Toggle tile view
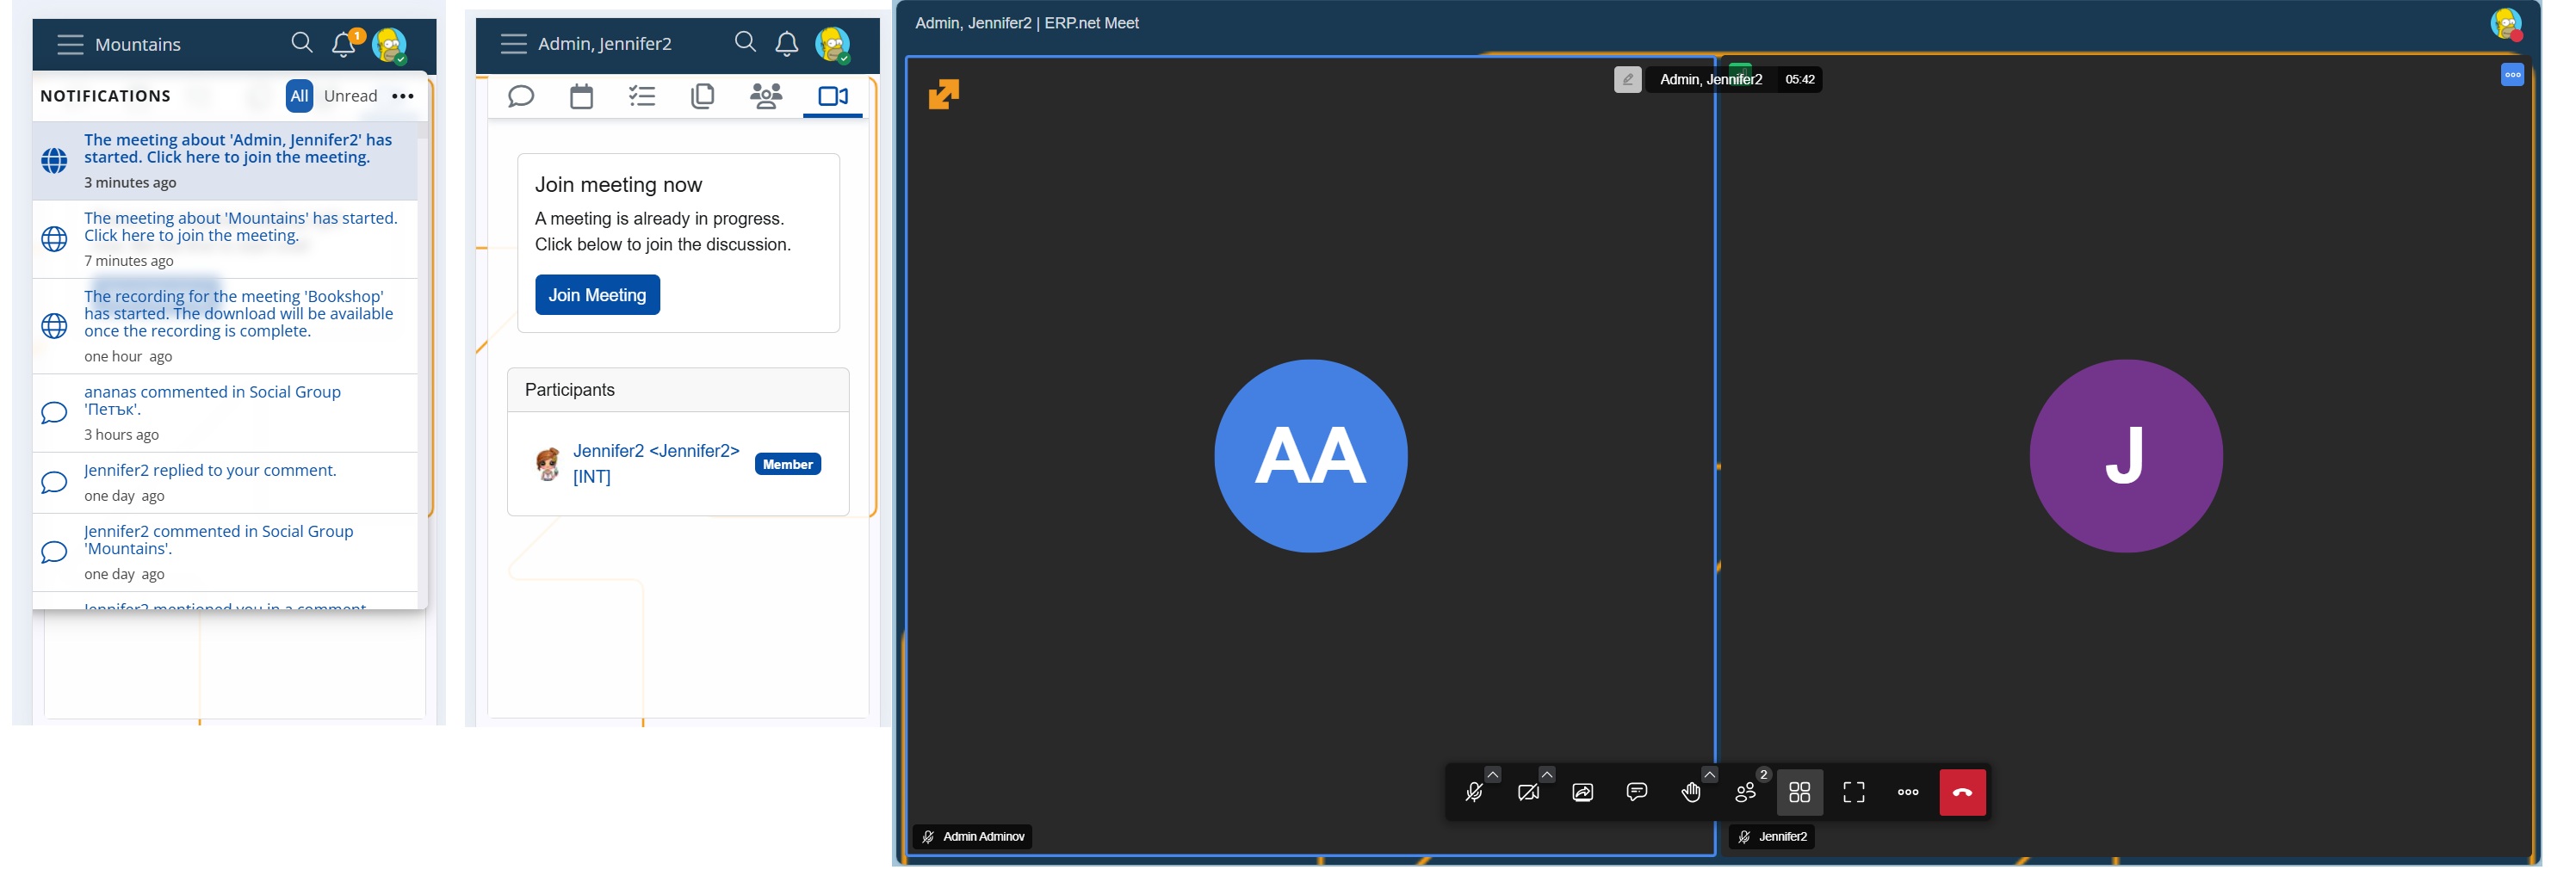The width and height of the screenshot is (2576, 876). (1800, 793)
